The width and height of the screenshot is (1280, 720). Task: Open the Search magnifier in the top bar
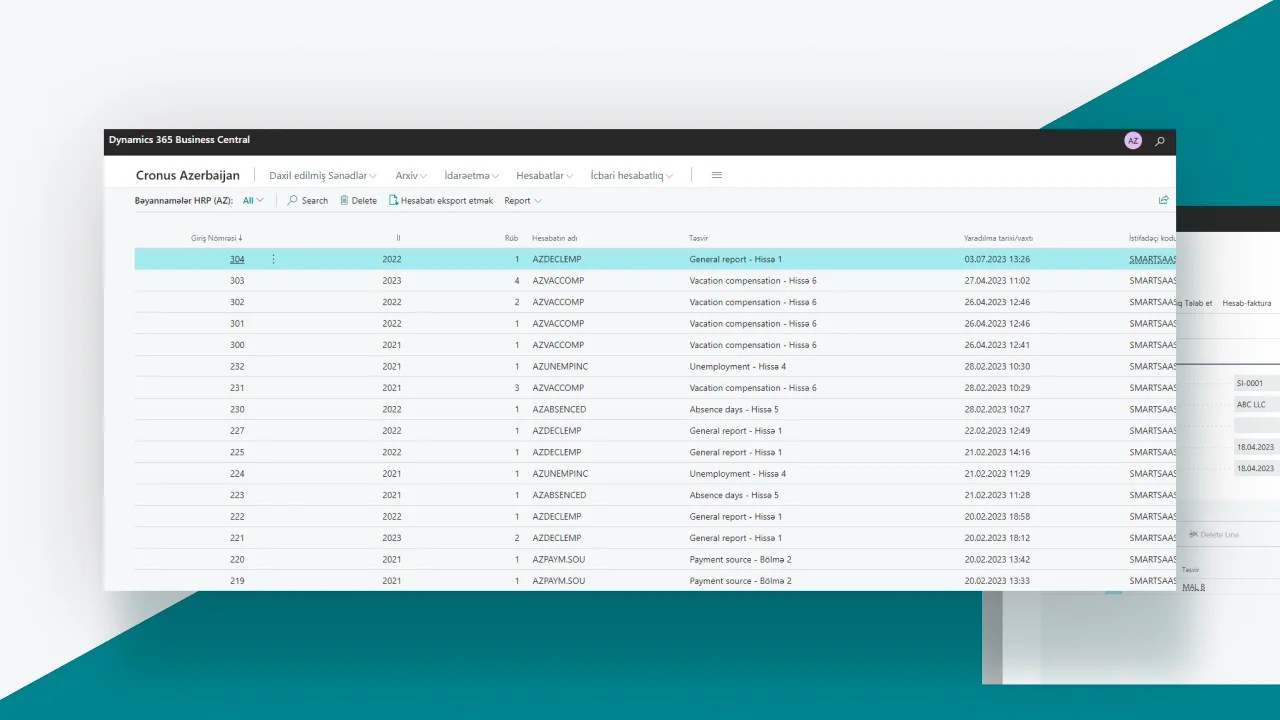pos(1158,140)
